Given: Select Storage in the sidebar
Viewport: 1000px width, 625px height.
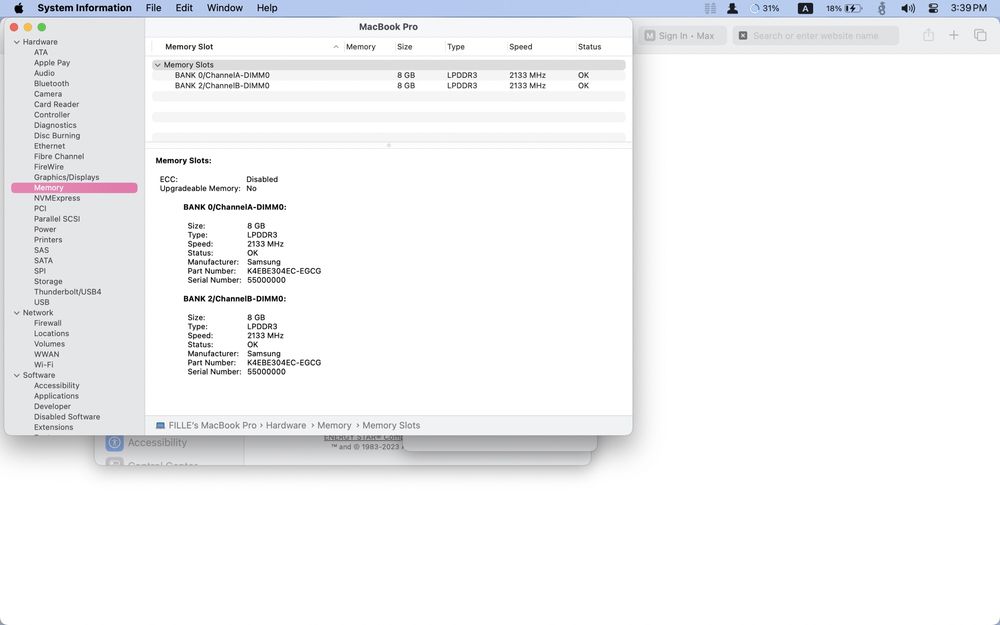Looking at the screenshot, I should (48, 281).
